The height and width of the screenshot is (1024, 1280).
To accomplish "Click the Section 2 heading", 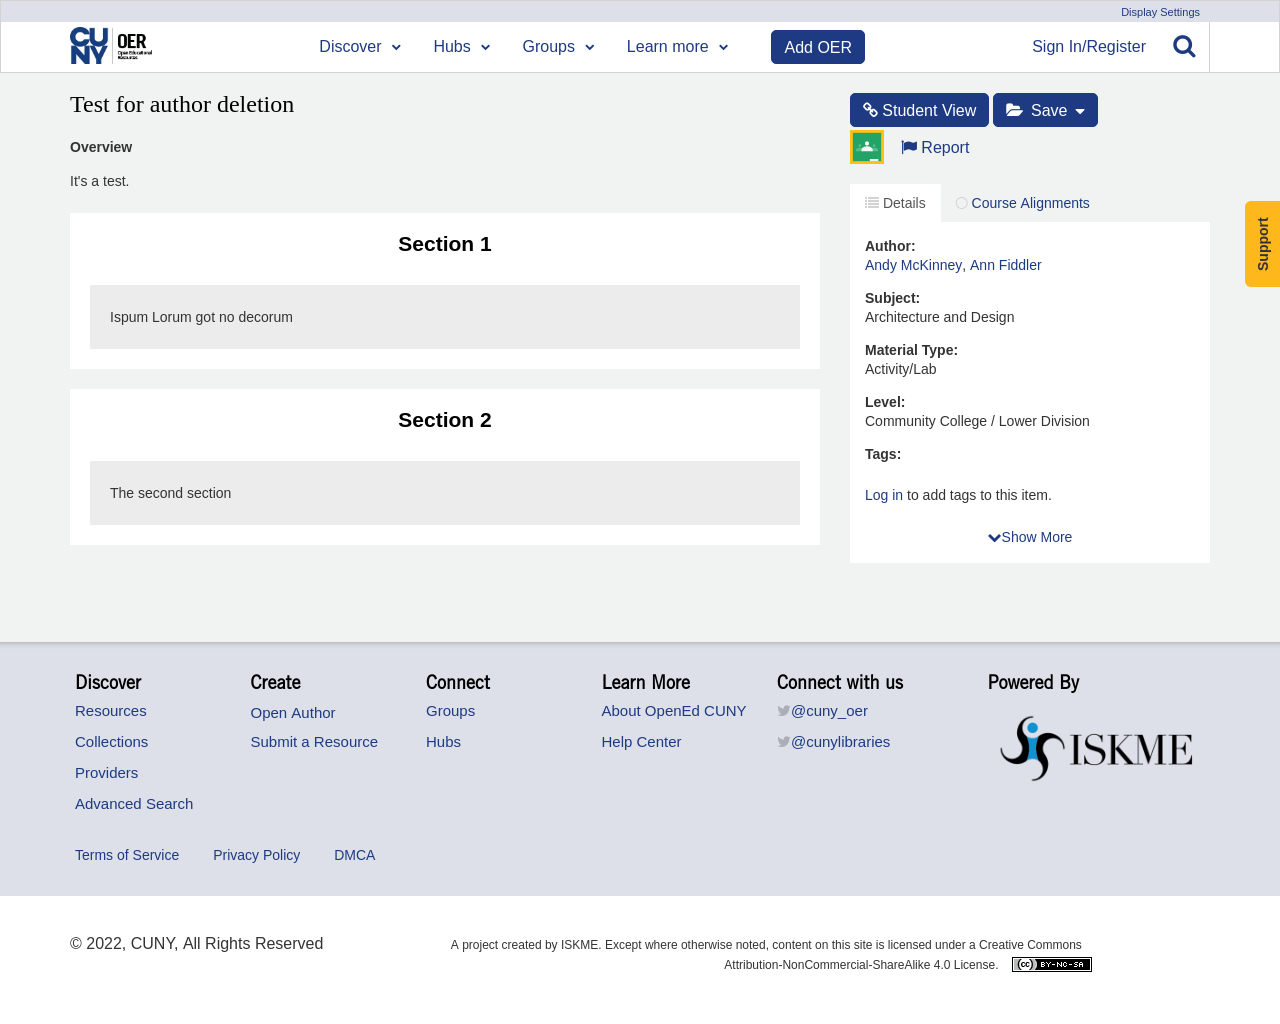I will 445,420.
